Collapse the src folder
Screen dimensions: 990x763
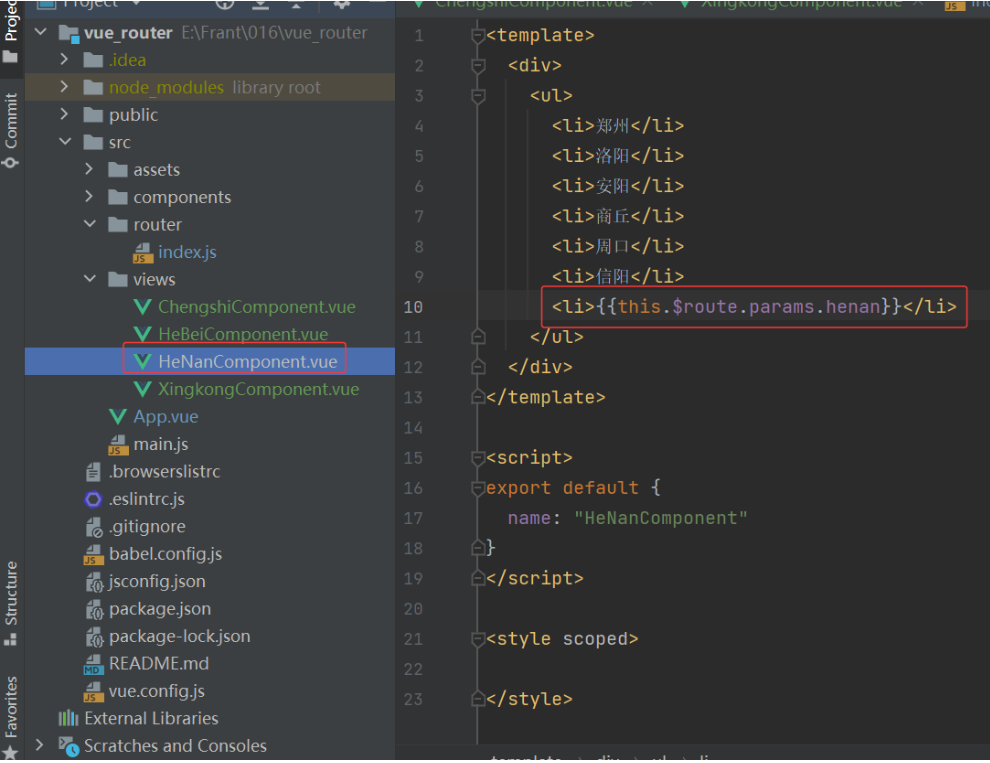65,141
